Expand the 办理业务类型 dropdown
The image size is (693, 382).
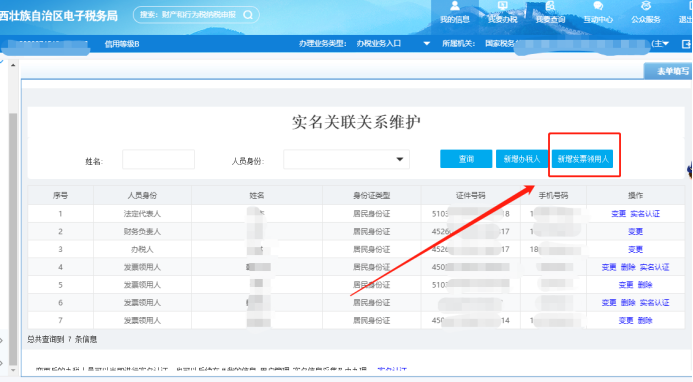click(426, 44)
